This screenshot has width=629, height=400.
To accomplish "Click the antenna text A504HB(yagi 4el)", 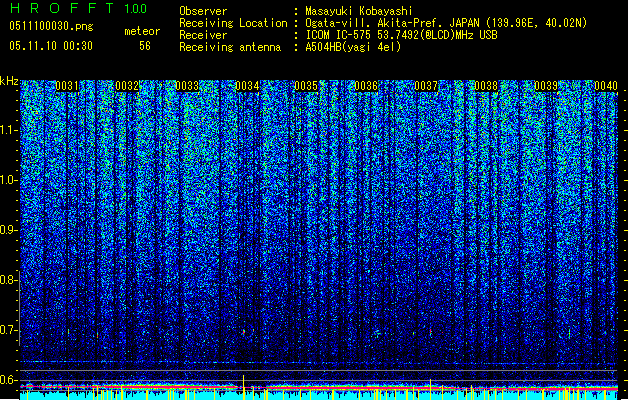I will [x=353, y=47].
